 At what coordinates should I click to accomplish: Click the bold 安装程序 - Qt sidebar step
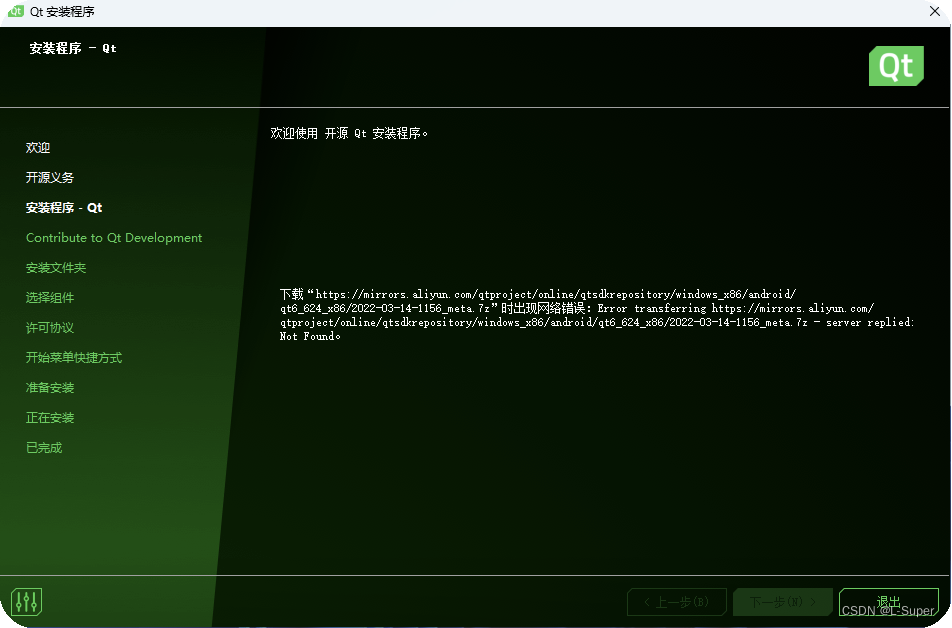tap(64, 208)
